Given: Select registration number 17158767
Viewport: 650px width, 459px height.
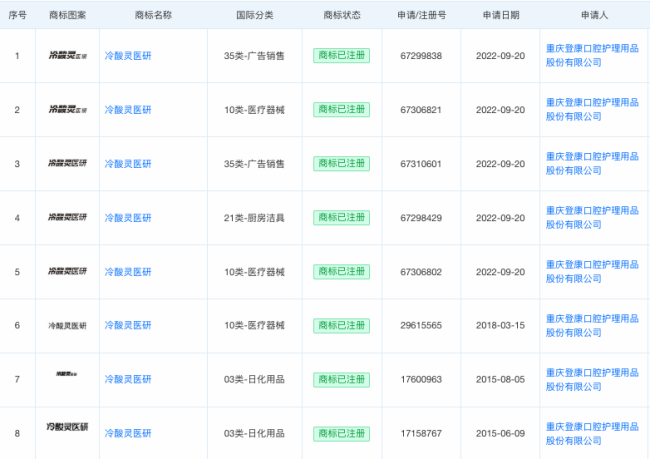Looking at the screenshot, I should click(x=421, y=433).
